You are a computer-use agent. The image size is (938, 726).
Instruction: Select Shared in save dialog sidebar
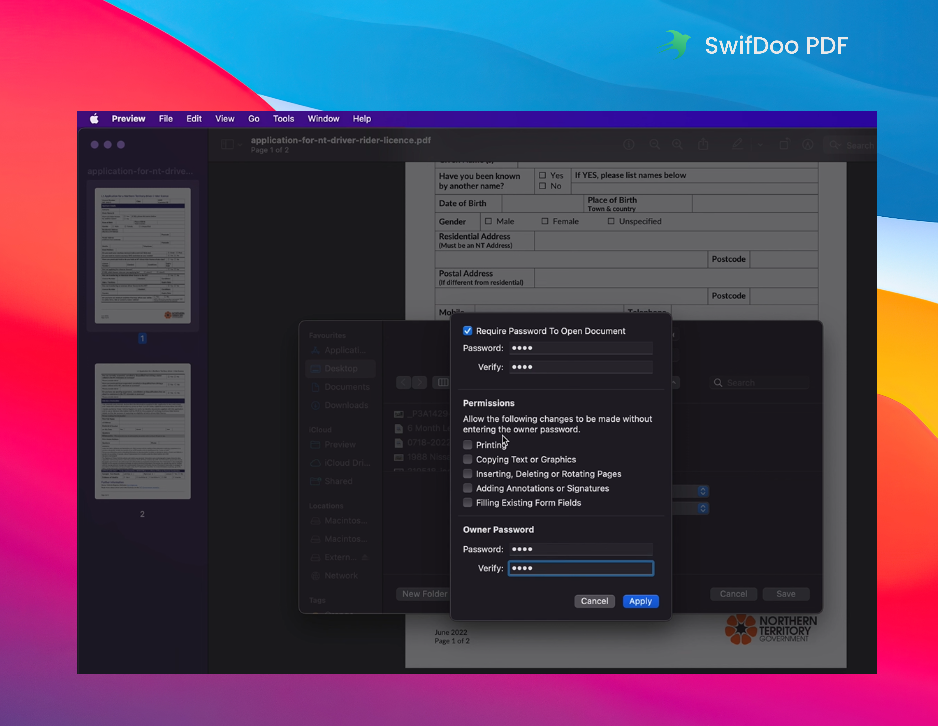[340, 481]
